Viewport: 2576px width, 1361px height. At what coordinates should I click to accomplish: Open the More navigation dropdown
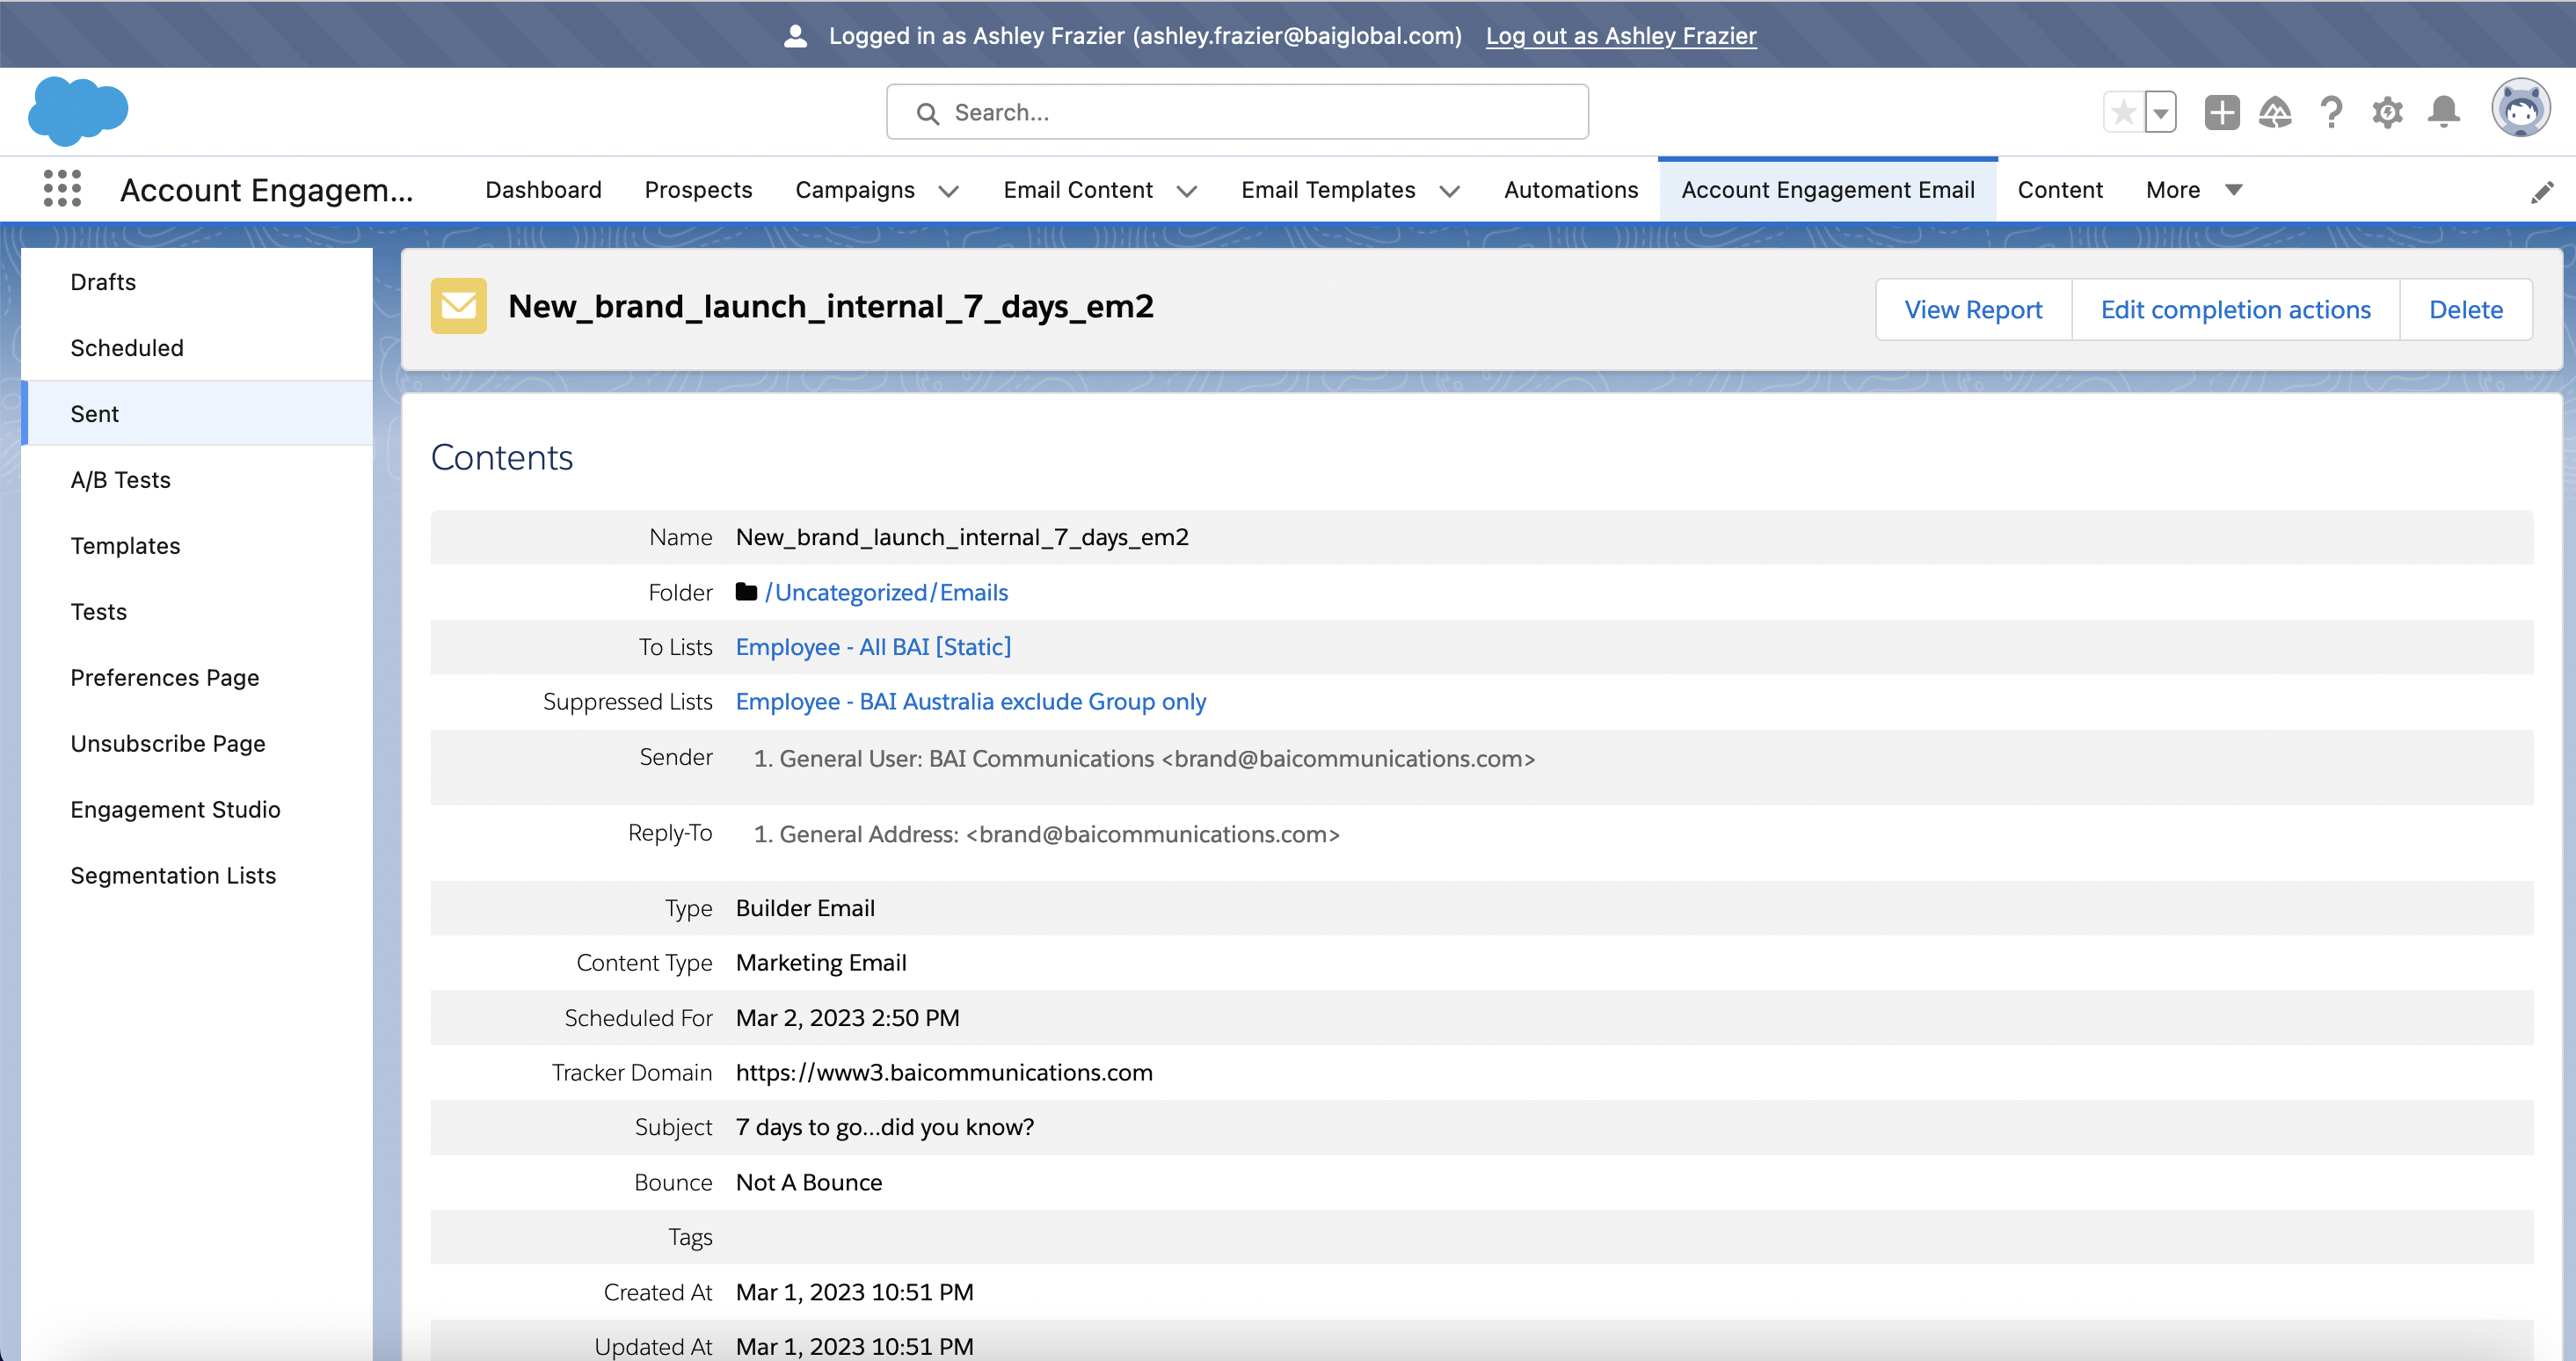tap(2194, 190)
